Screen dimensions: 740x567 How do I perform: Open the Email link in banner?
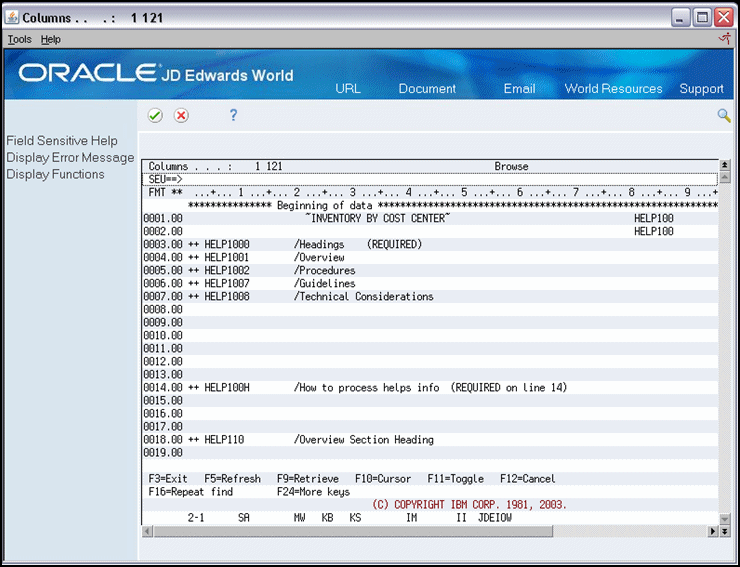click(519, 89)
